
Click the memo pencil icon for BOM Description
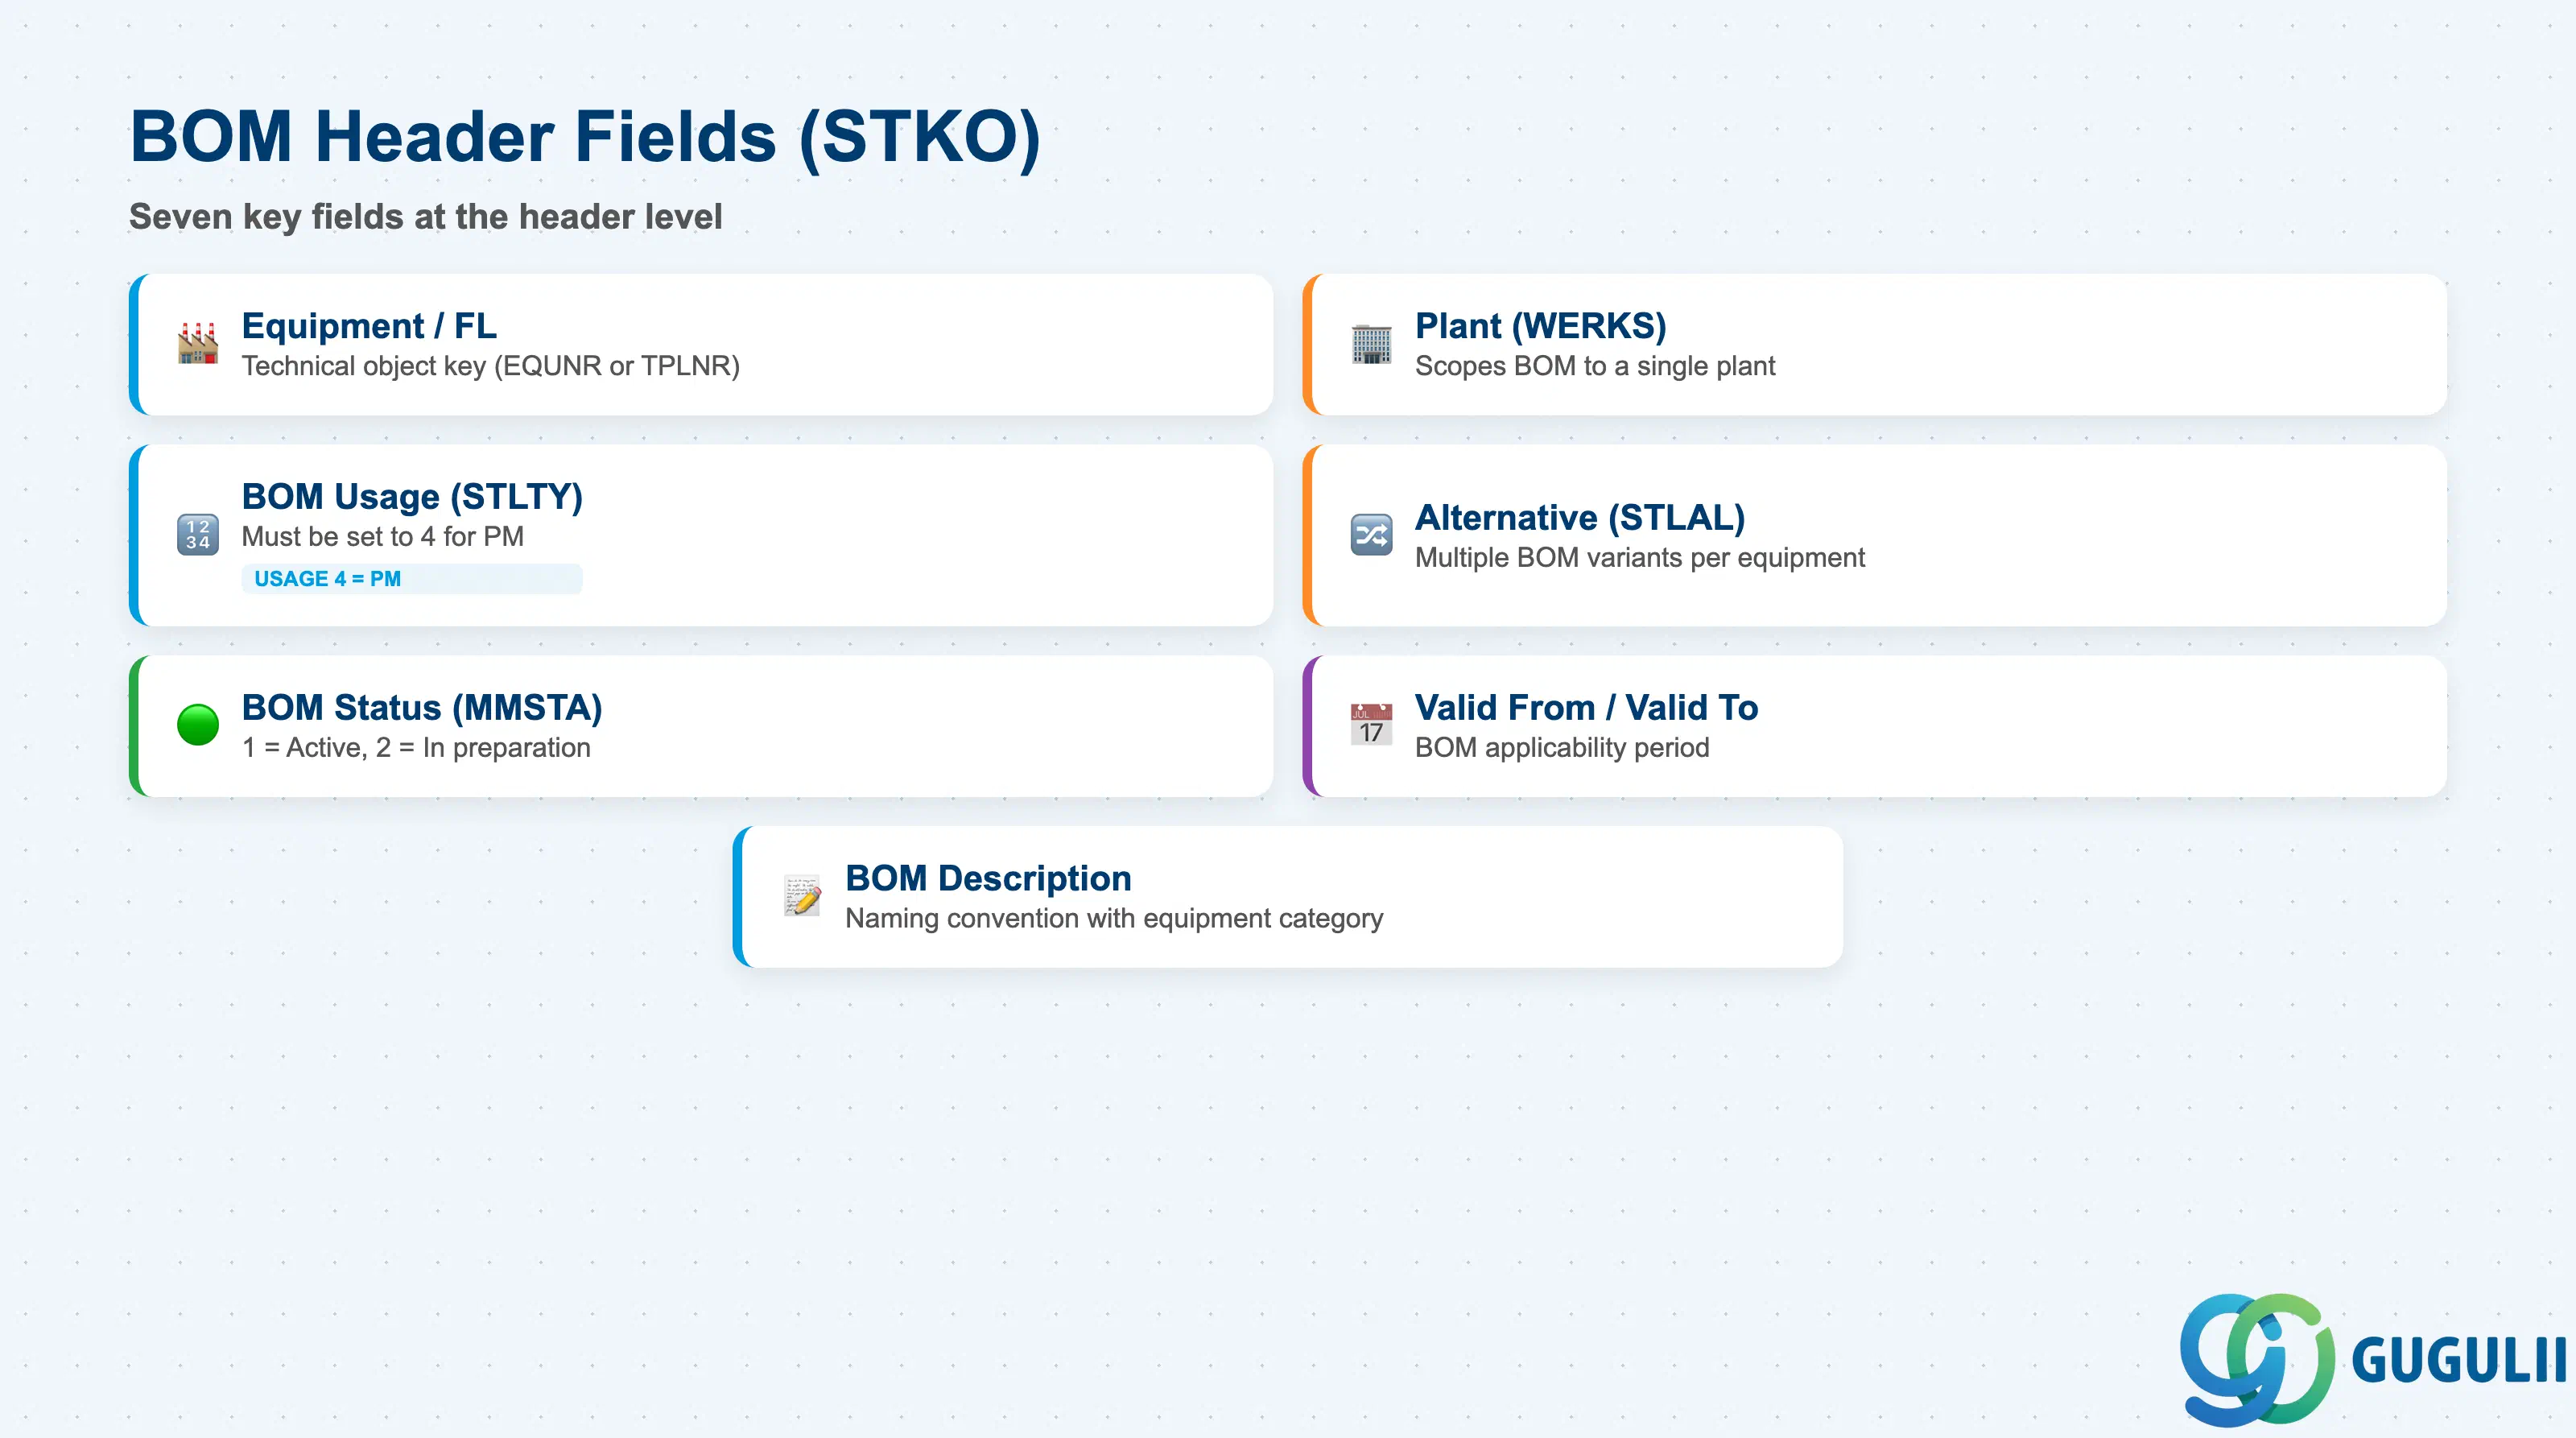click(x=802, y=896)
